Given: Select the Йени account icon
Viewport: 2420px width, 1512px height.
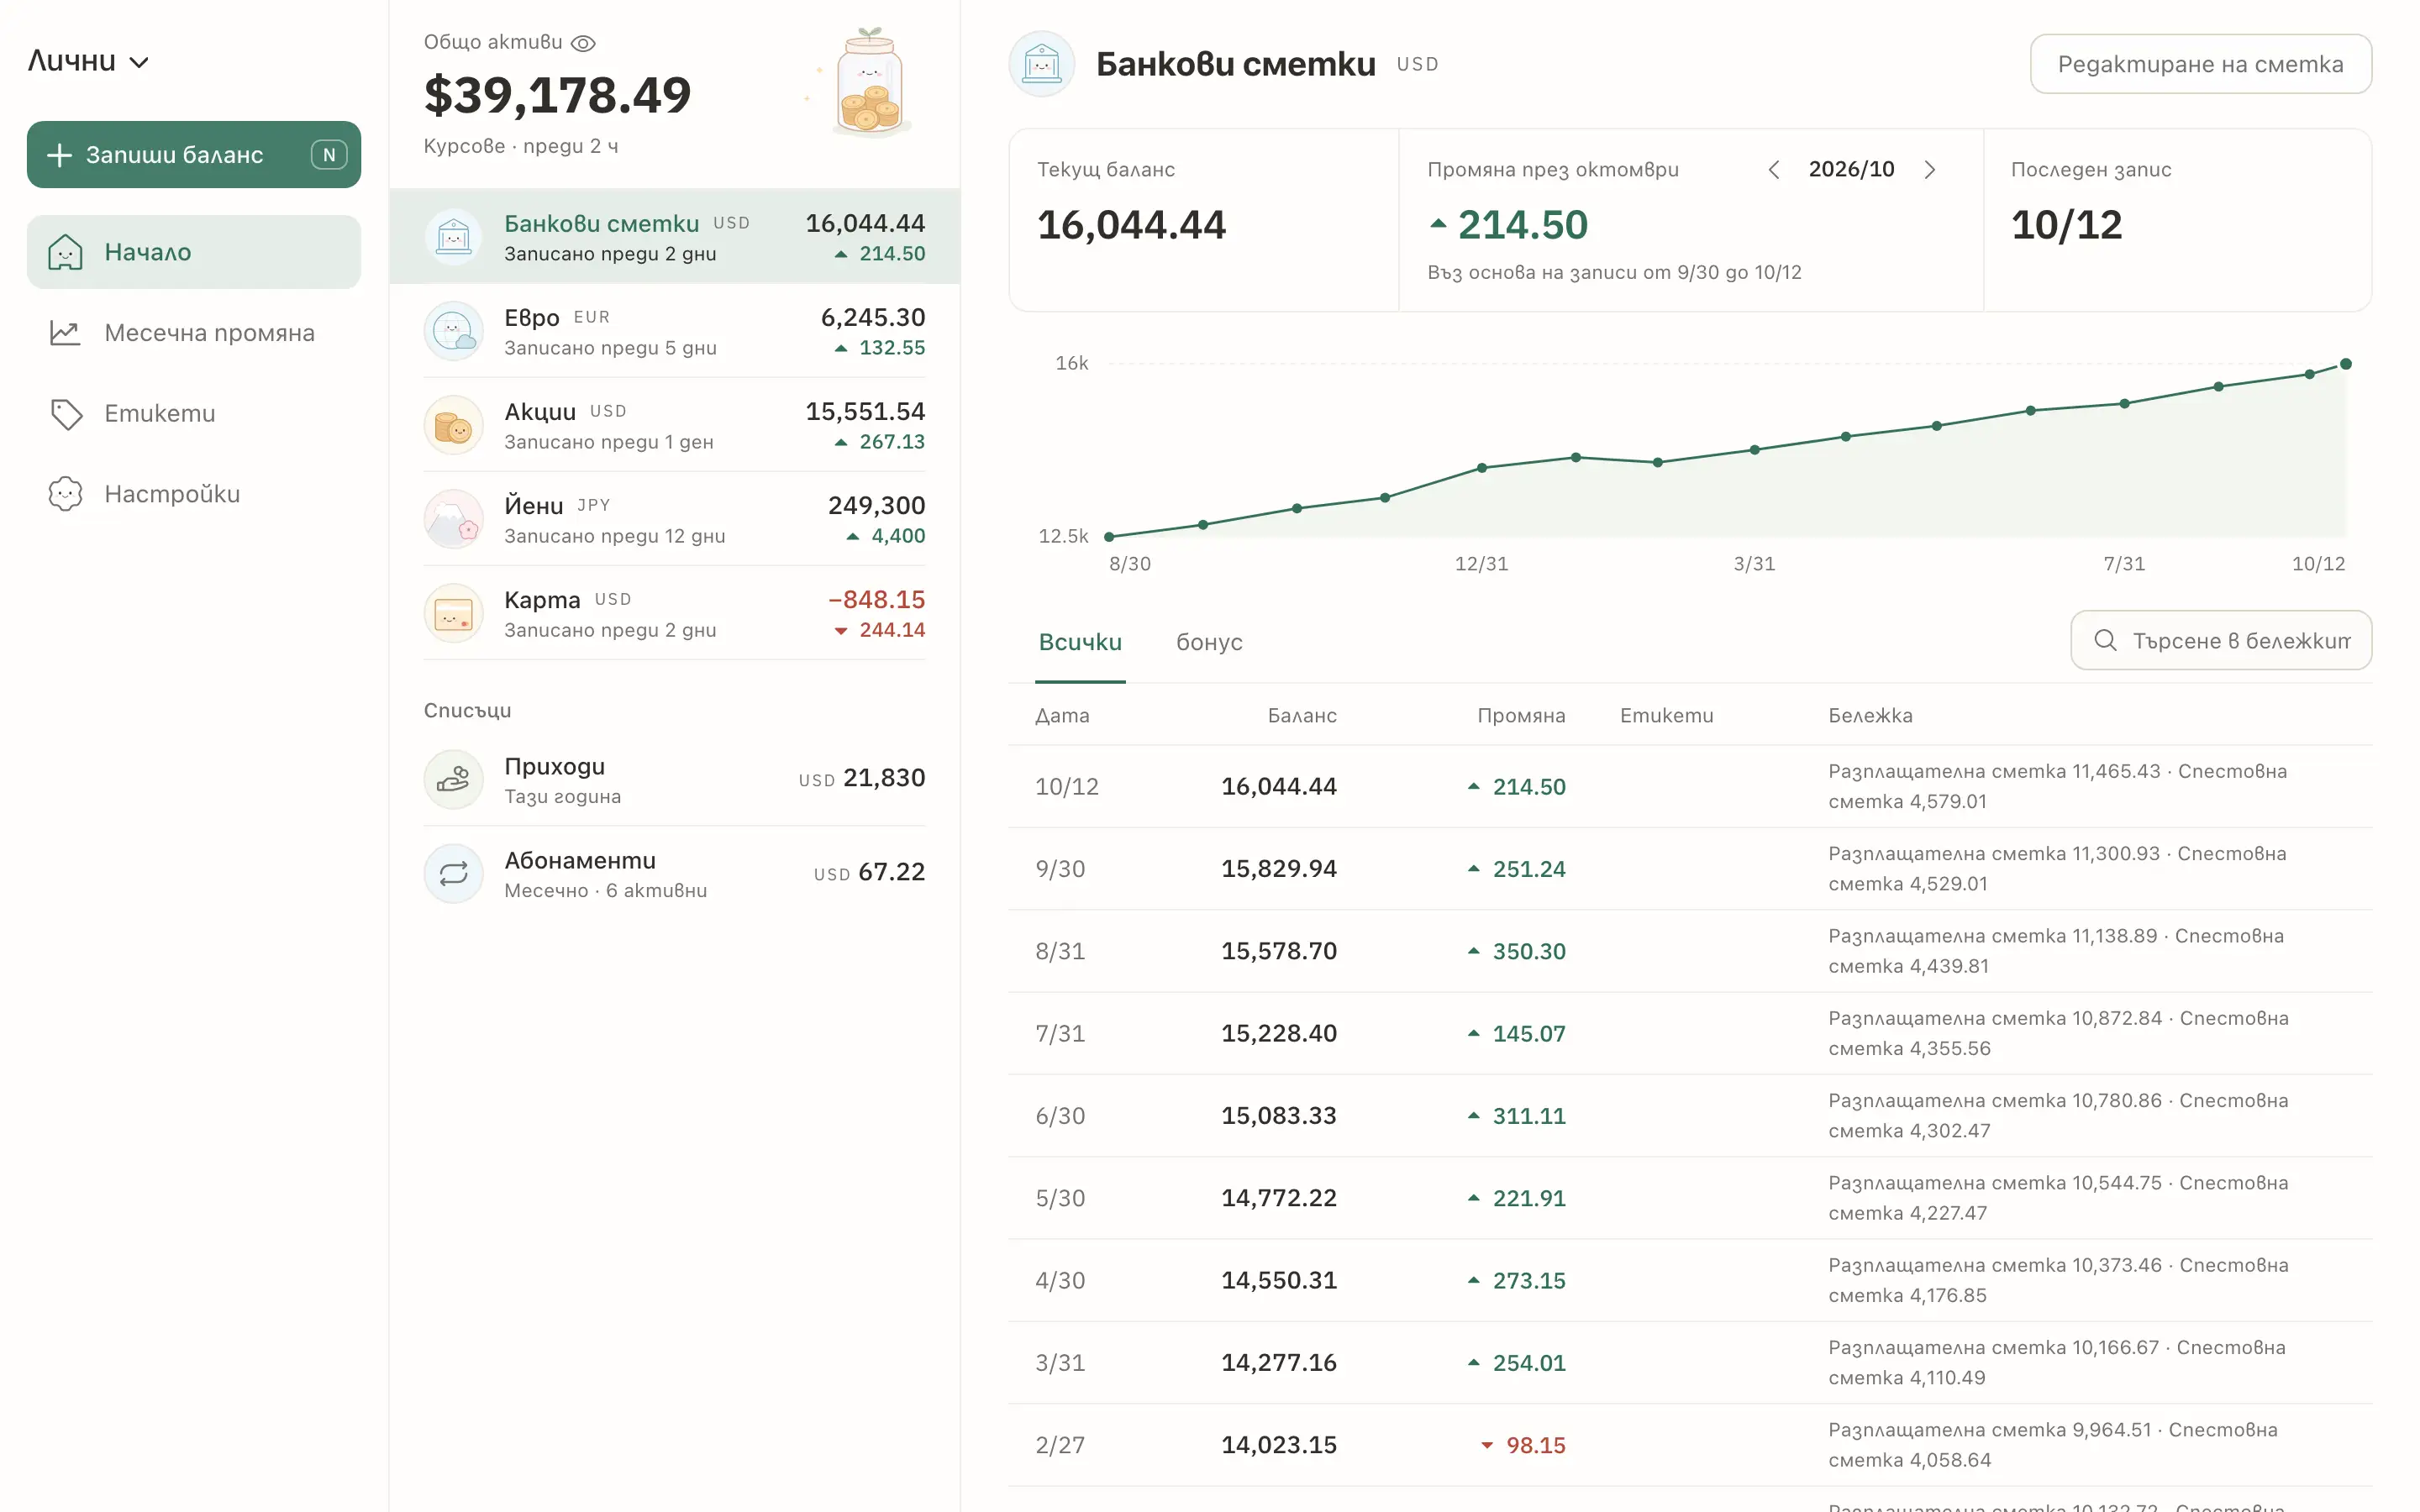Looking at the screenshot, I should point(453,519).
